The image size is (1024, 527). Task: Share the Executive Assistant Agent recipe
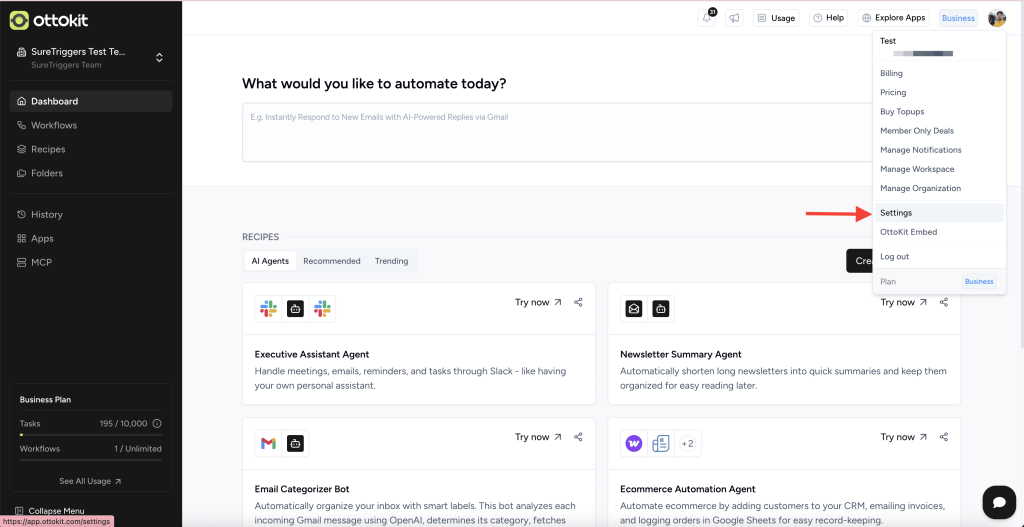click(578, 302)
